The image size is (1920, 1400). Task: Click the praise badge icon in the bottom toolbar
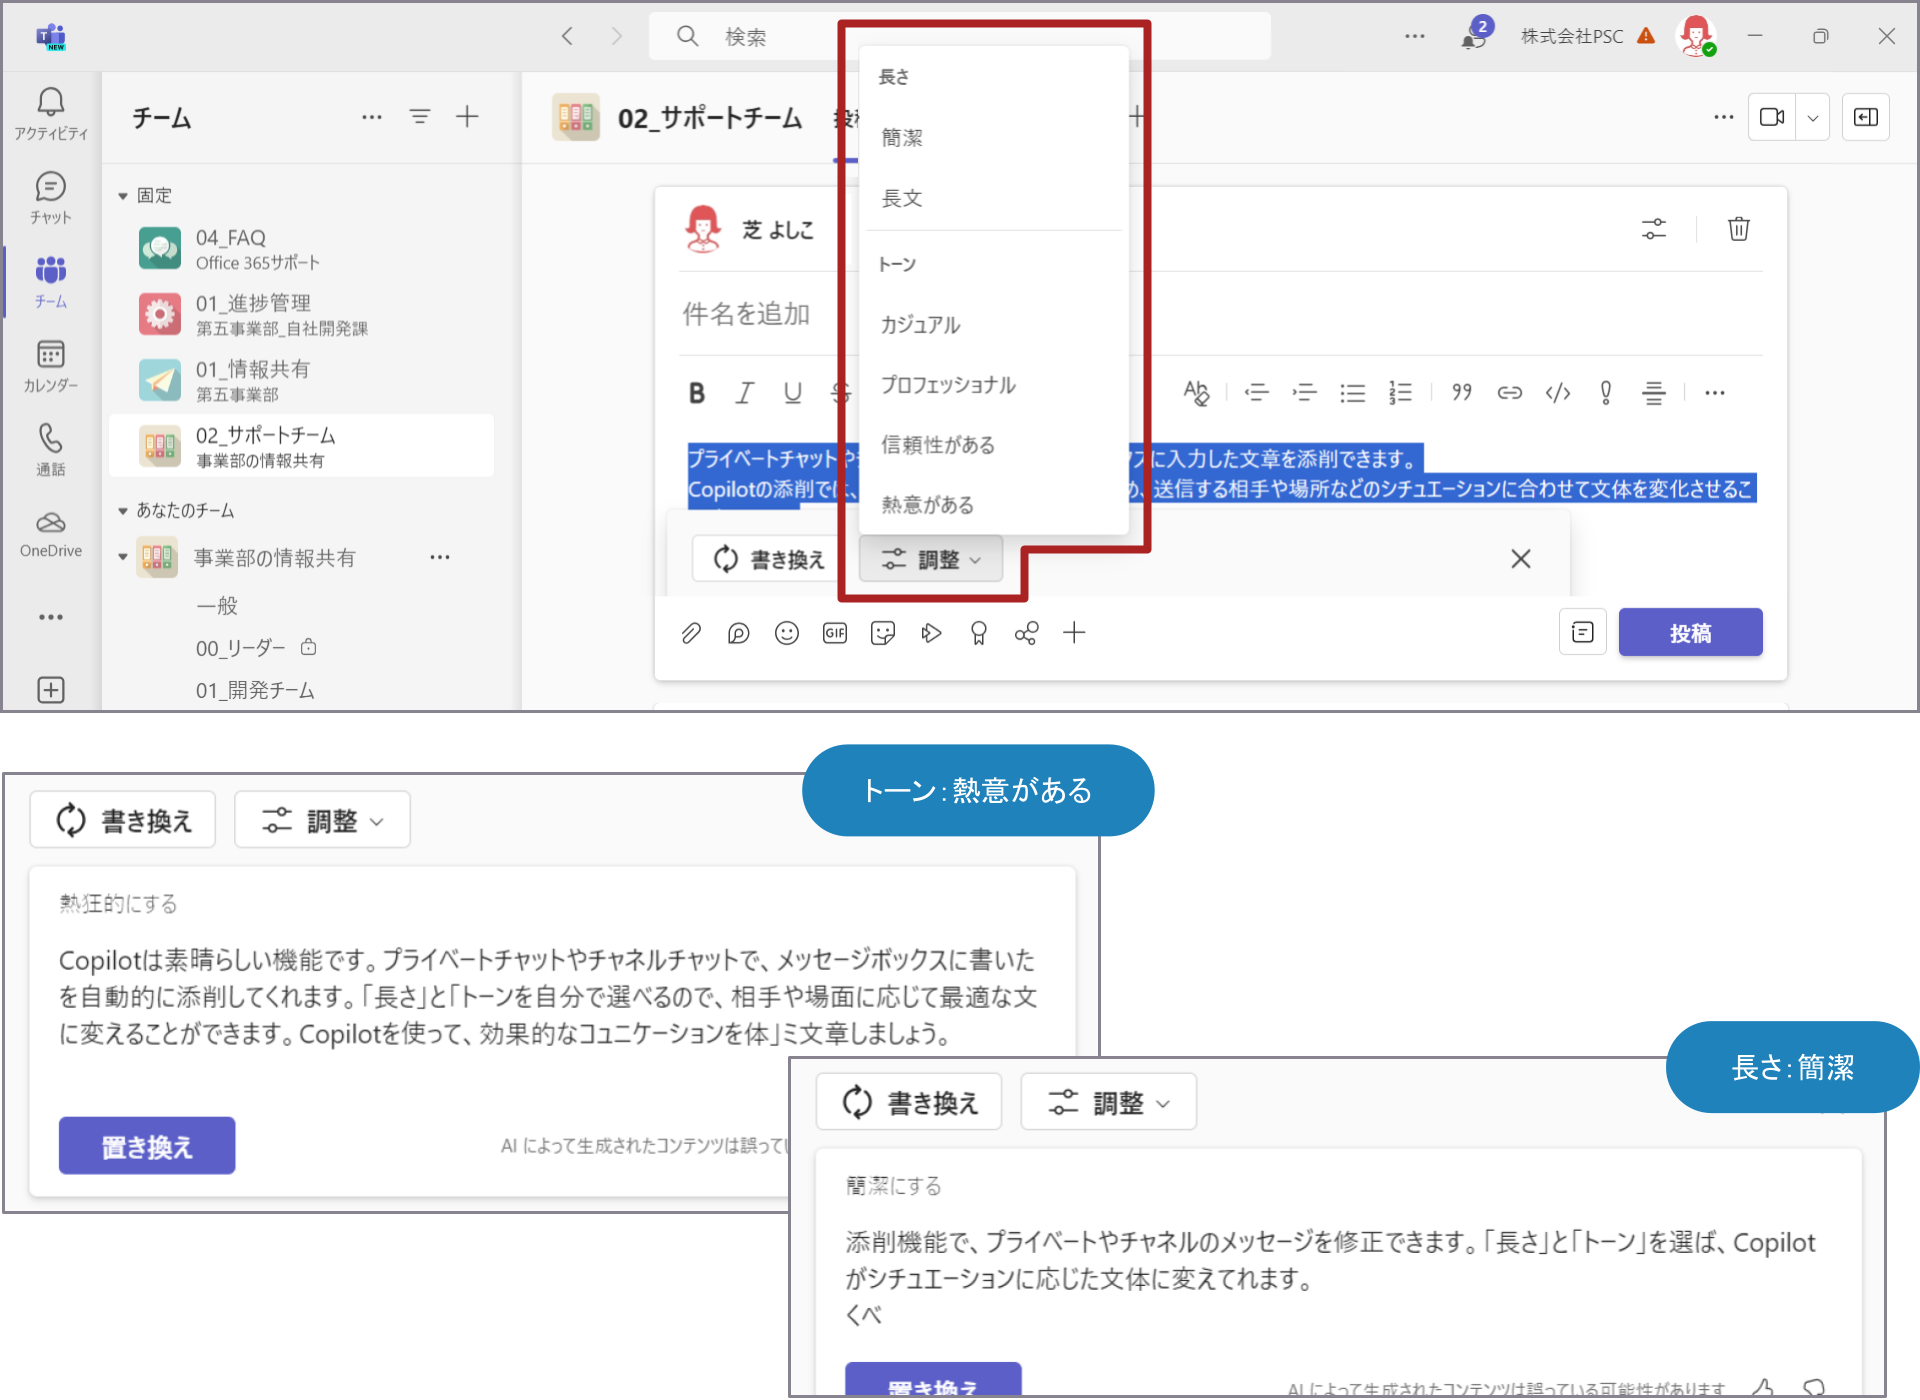tap(979, 633)
